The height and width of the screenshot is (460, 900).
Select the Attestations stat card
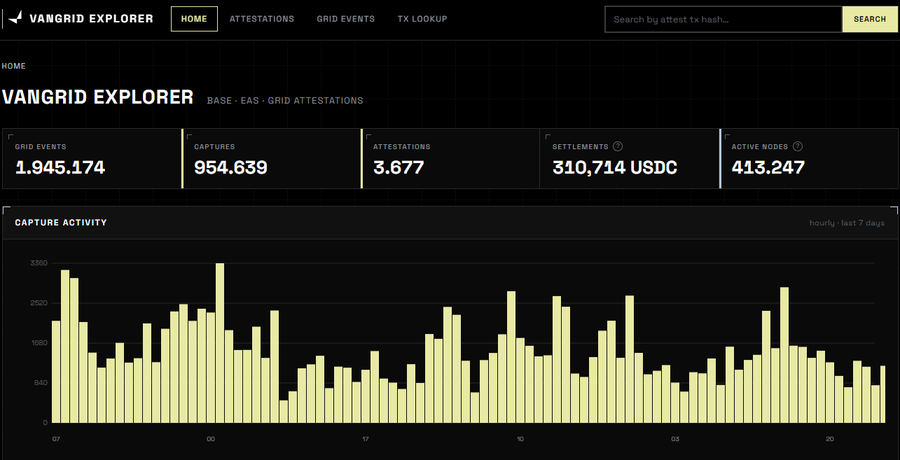451,159
